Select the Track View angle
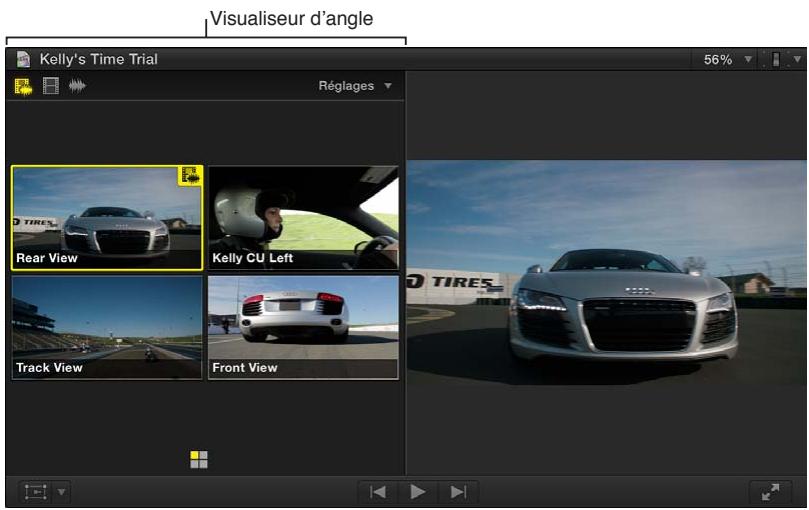The width and height of the screenshot is (809, 510). click(x=107, y=328)
